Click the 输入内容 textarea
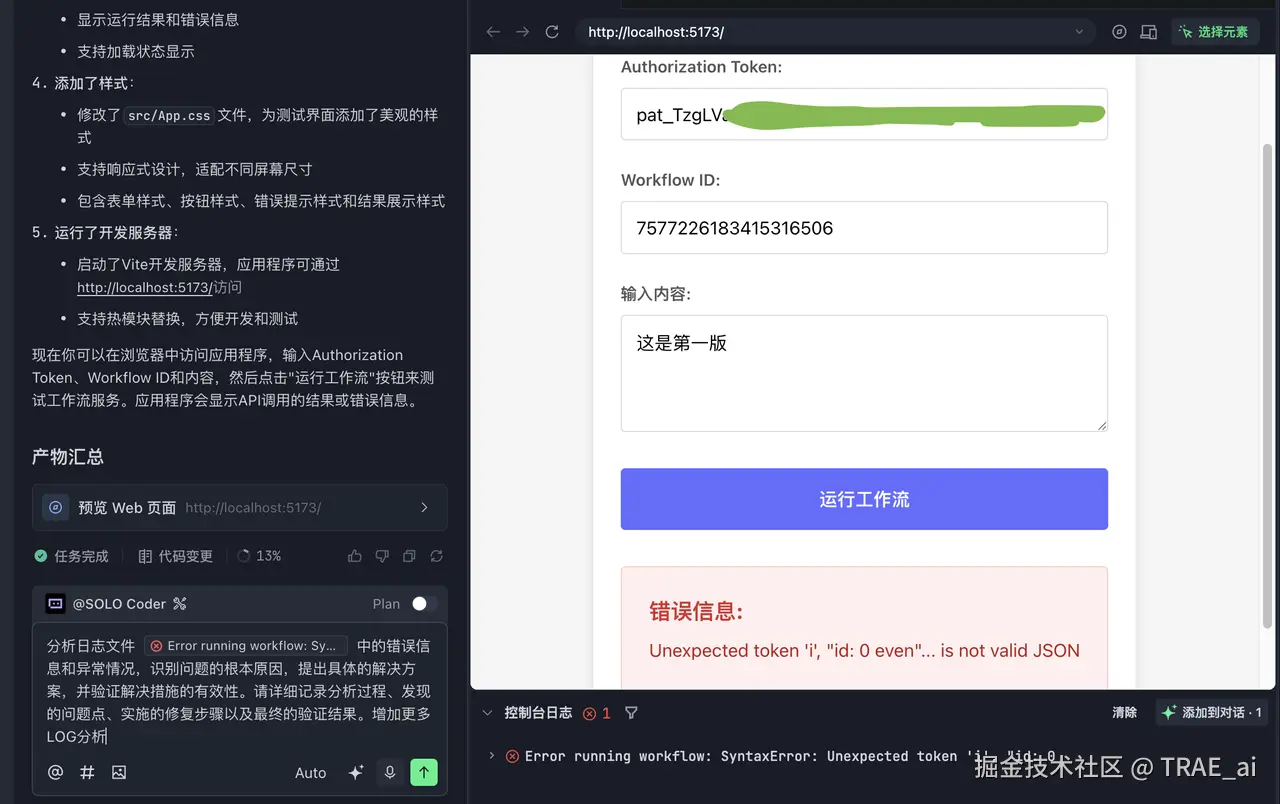Screen dimensions: 1280x804 click(x=864, y=373)
